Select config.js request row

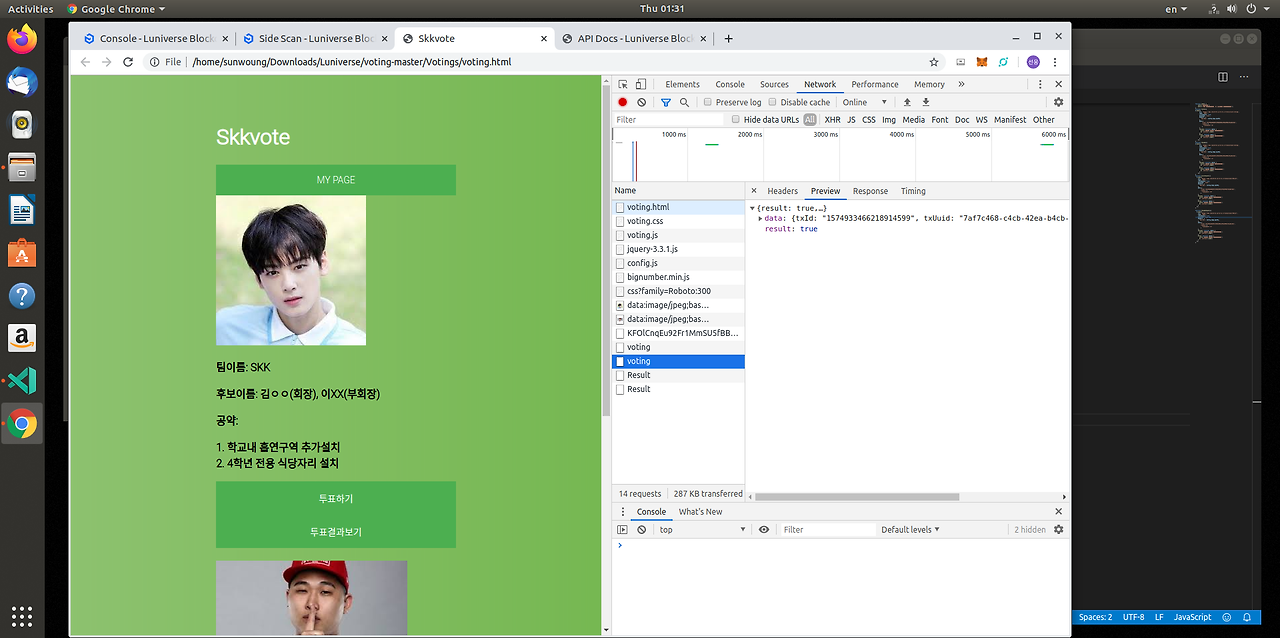(678, 263)
